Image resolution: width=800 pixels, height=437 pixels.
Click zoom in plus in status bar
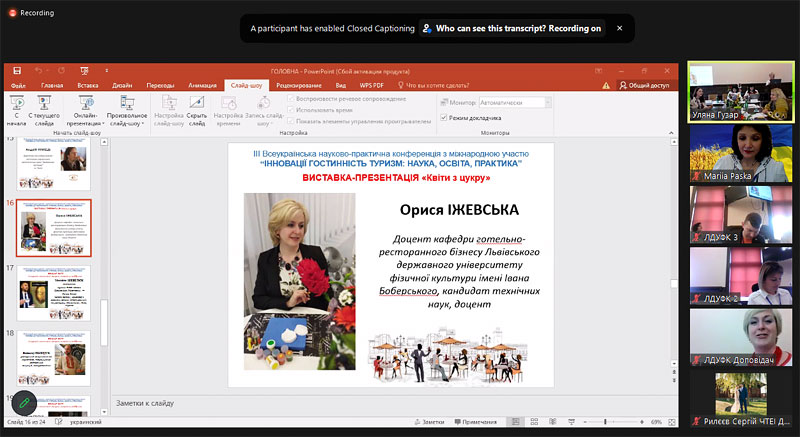[642, 422]
